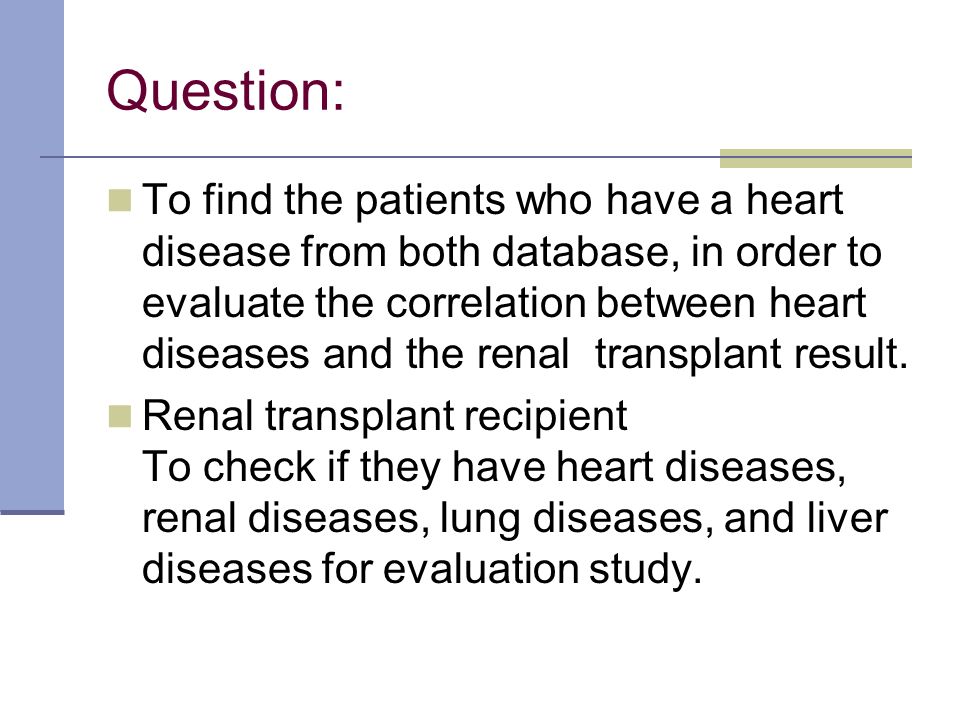Click the first square bullet marker
This screenshot has height=720, width=960.
[x=120, y=200]
